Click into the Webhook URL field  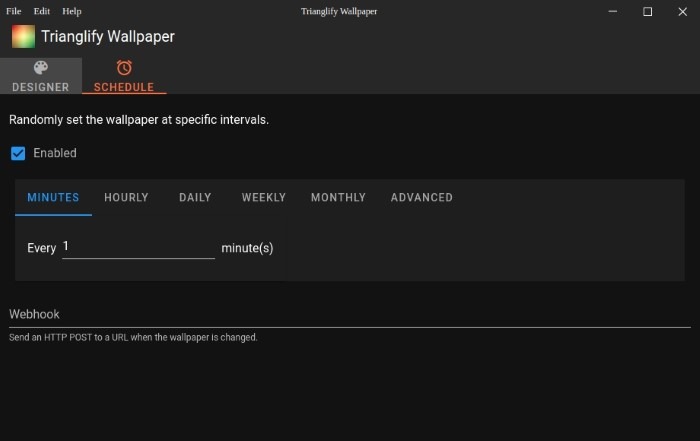point(350,314)
